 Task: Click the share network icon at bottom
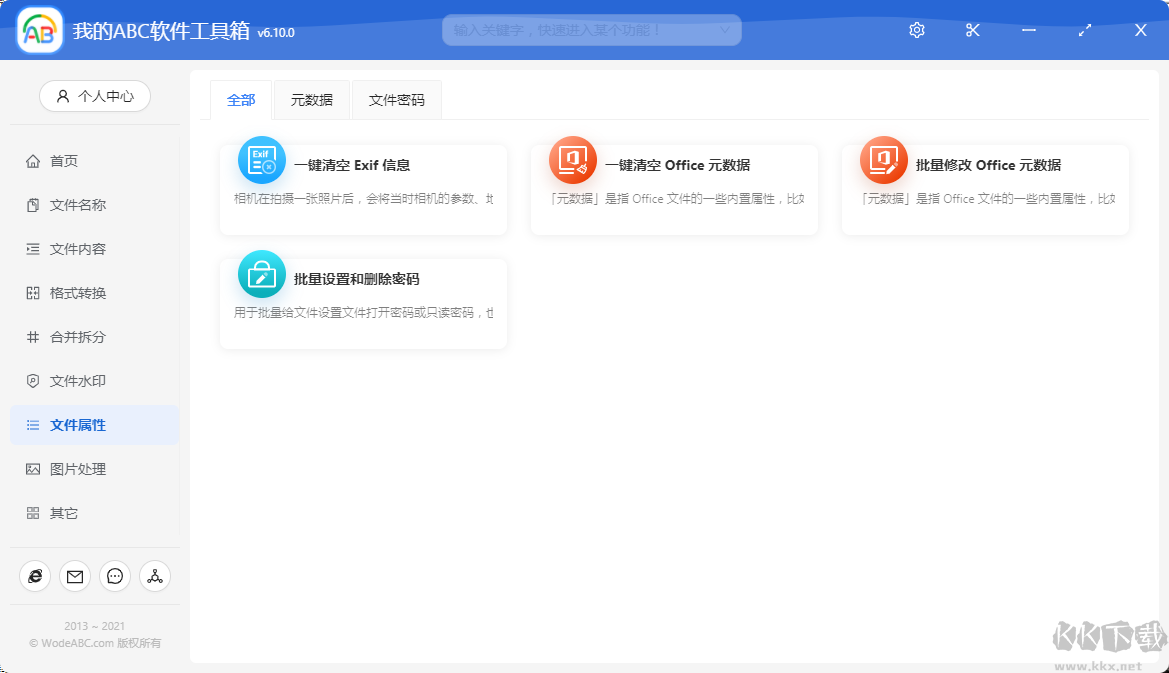(154, 576)
